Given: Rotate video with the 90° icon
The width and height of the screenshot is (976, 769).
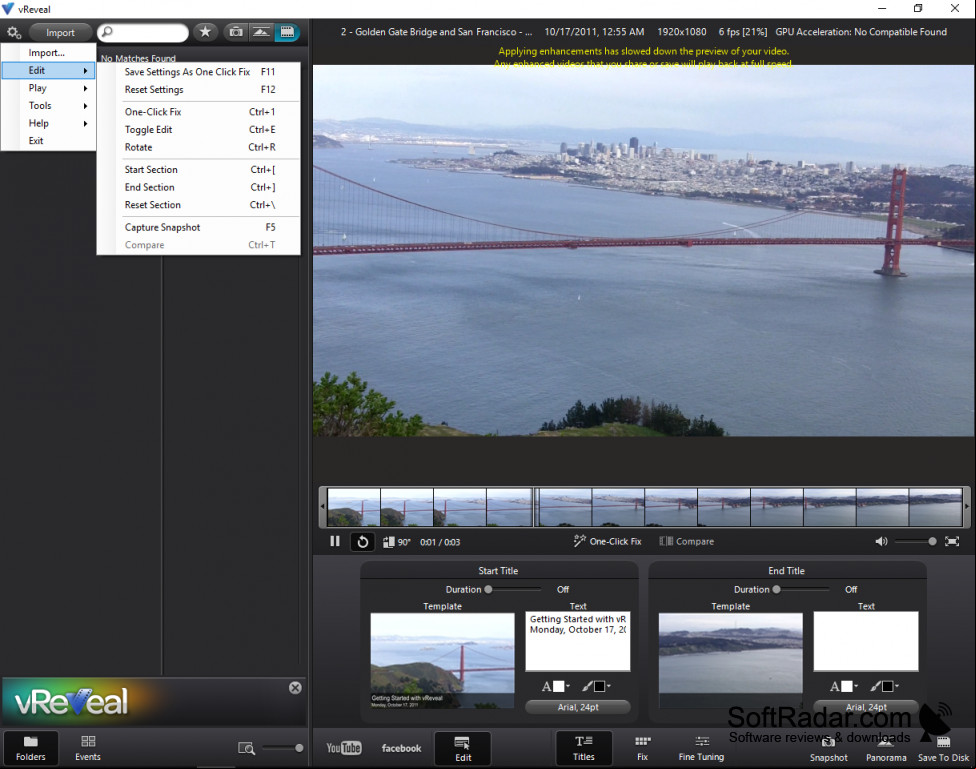Looking at the screenshot, I should click(396, 542).
